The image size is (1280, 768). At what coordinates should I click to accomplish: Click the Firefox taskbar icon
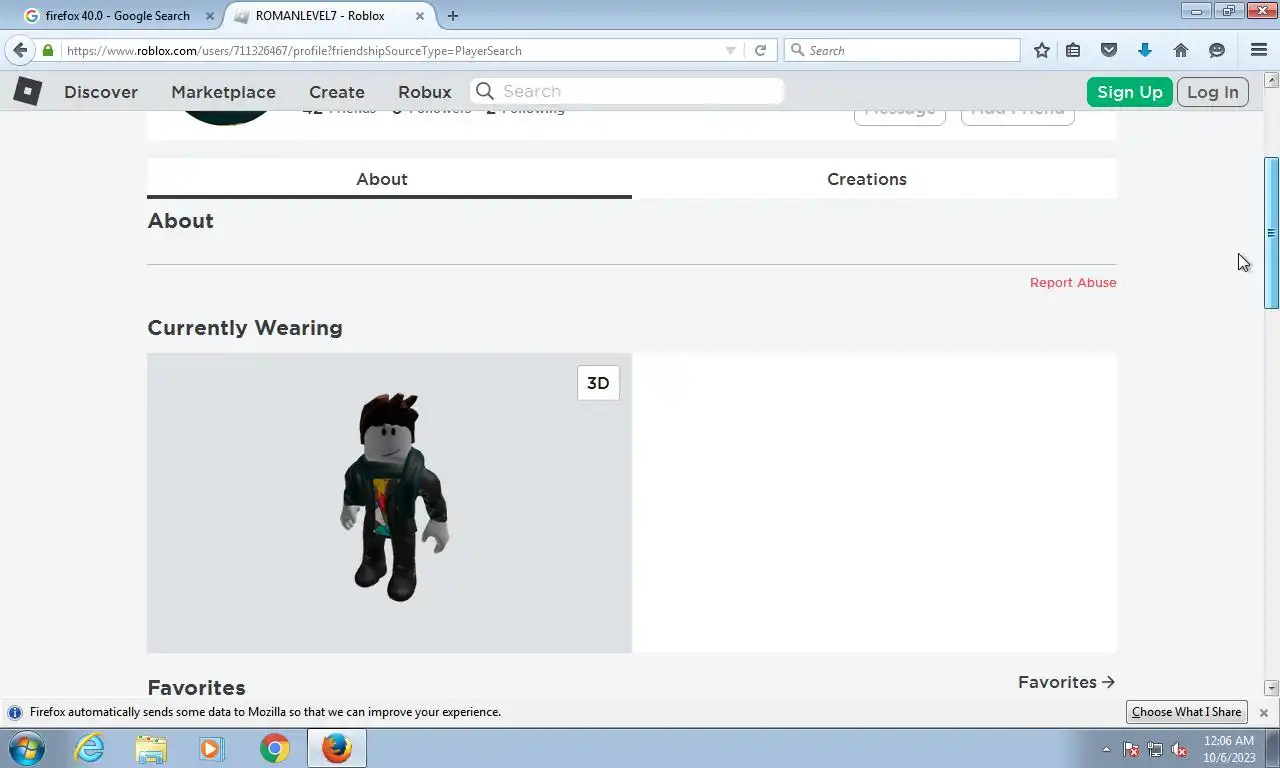(x=337, y=748)
